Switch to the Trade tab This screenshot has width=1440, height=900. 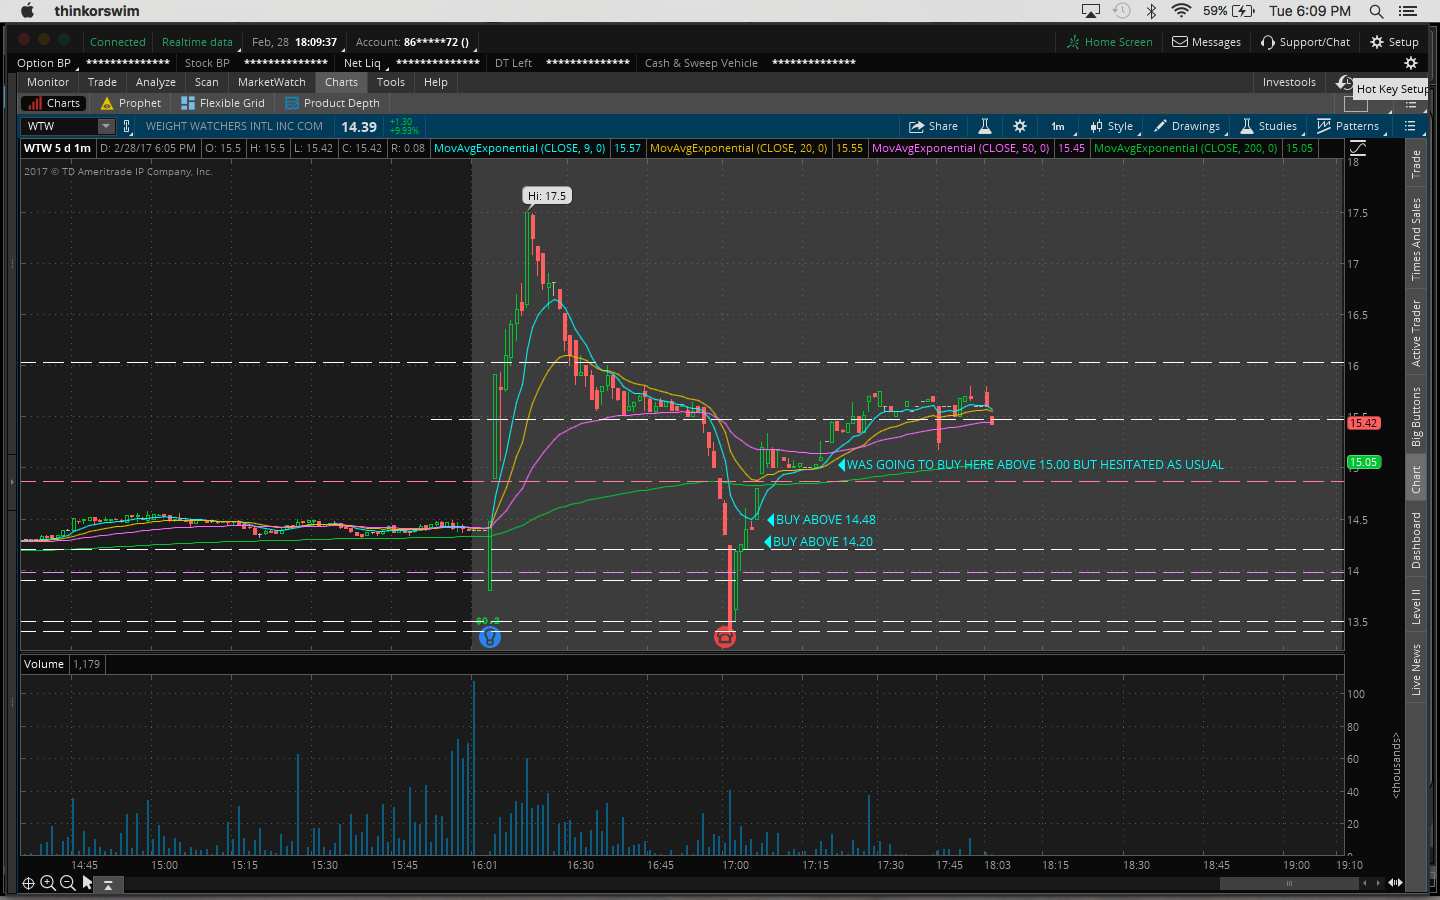tap(102, 82)
